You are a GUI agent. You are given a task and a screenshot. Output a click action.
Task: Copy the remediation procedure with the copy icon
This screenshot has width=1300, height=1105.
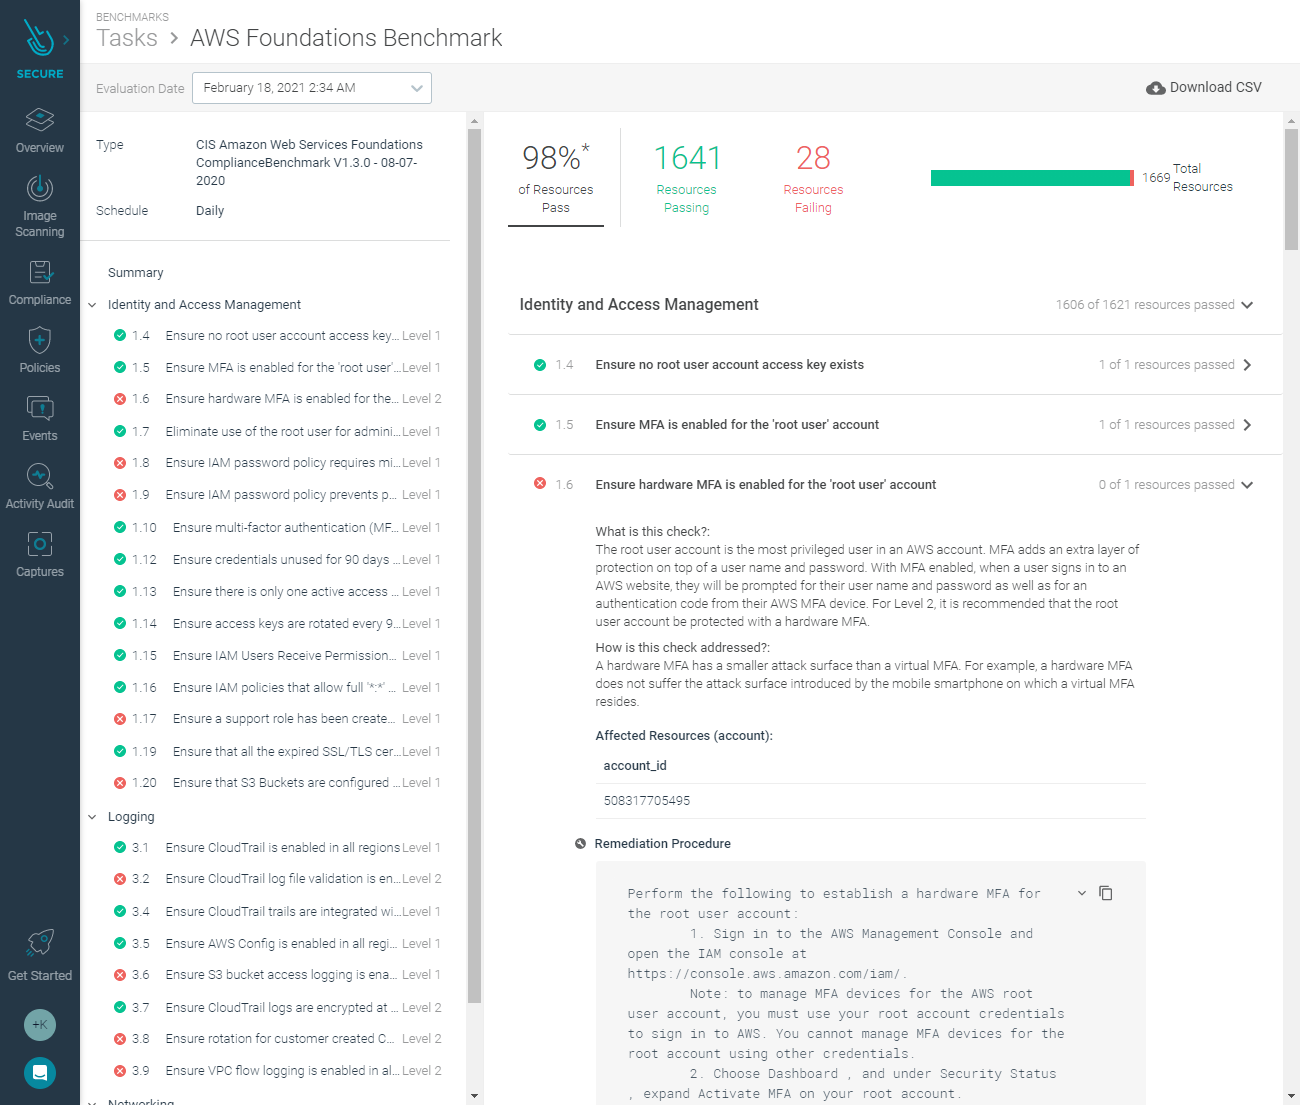click(x=1106, y=893)
